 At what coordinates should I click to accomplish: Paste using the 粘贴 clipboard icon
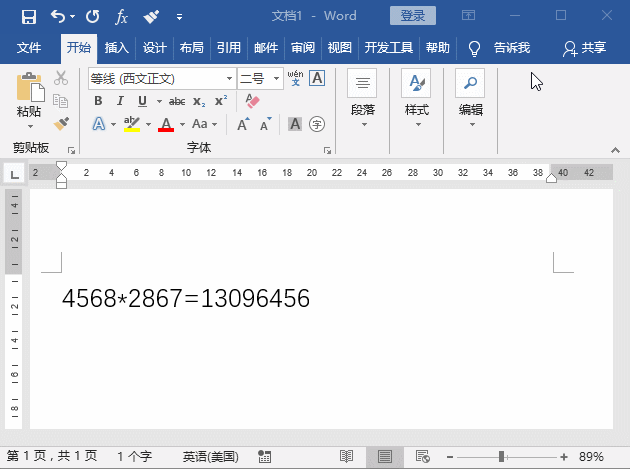point(31,87)
